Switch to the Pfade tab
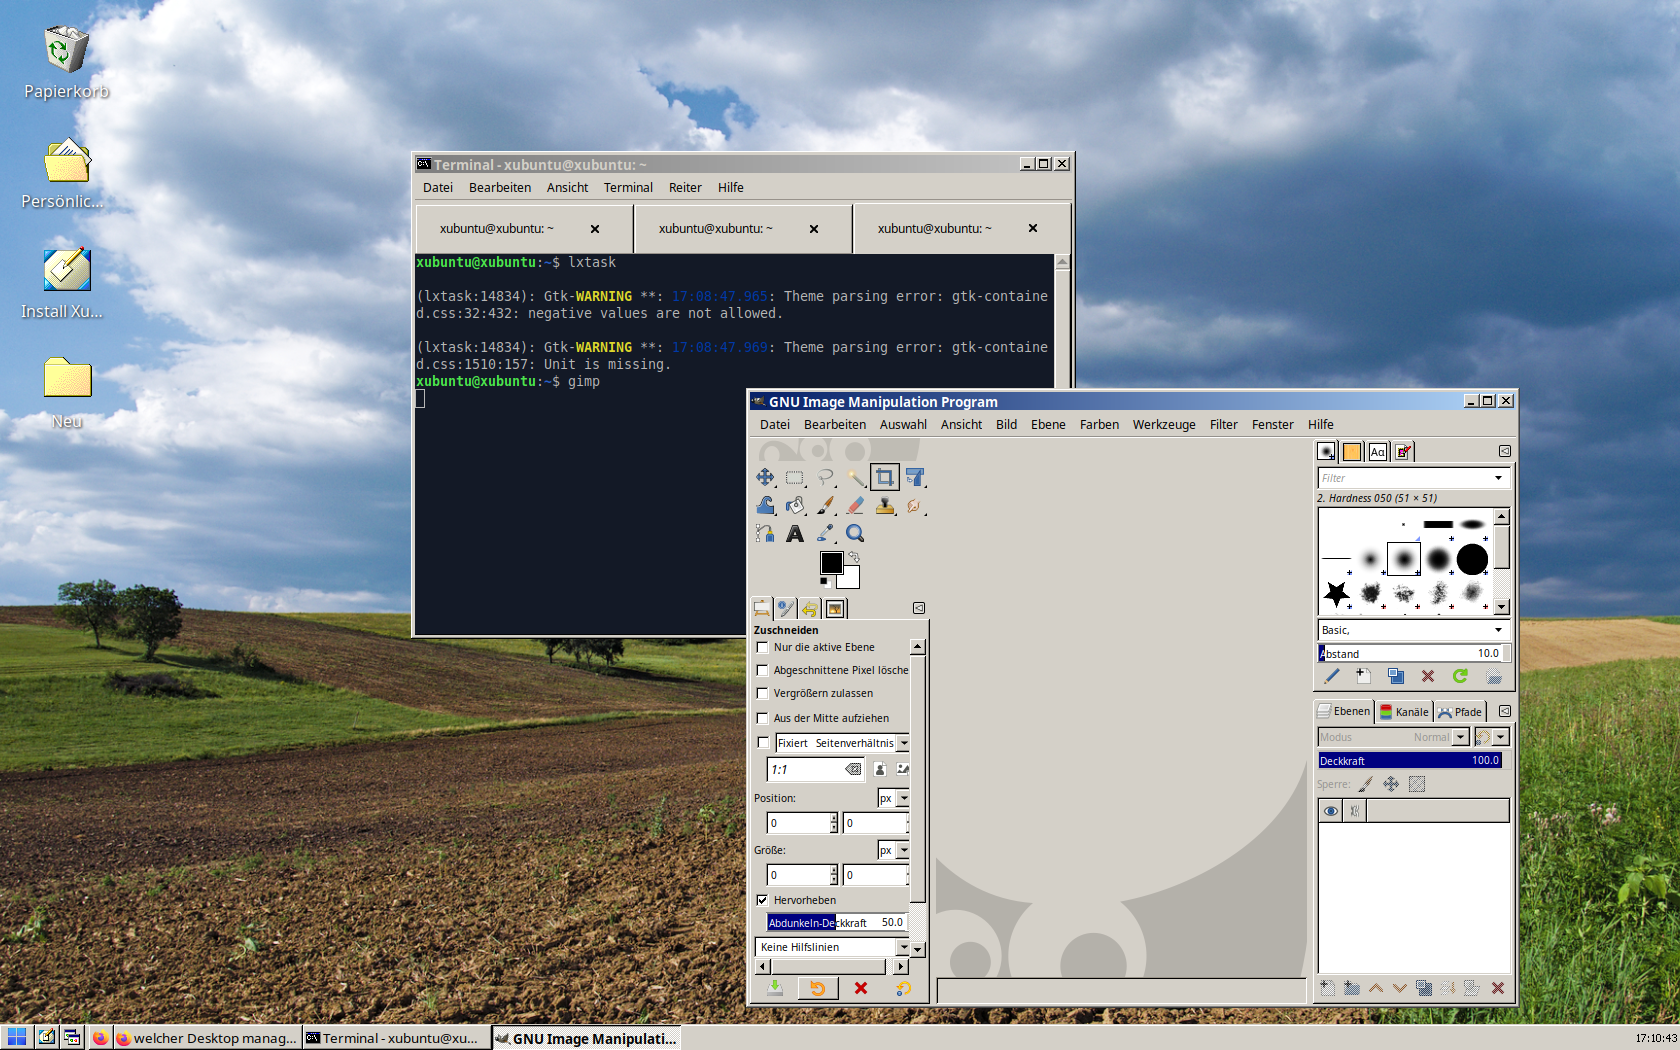The image size is (1680, 1050). (x=1461, y=712)
